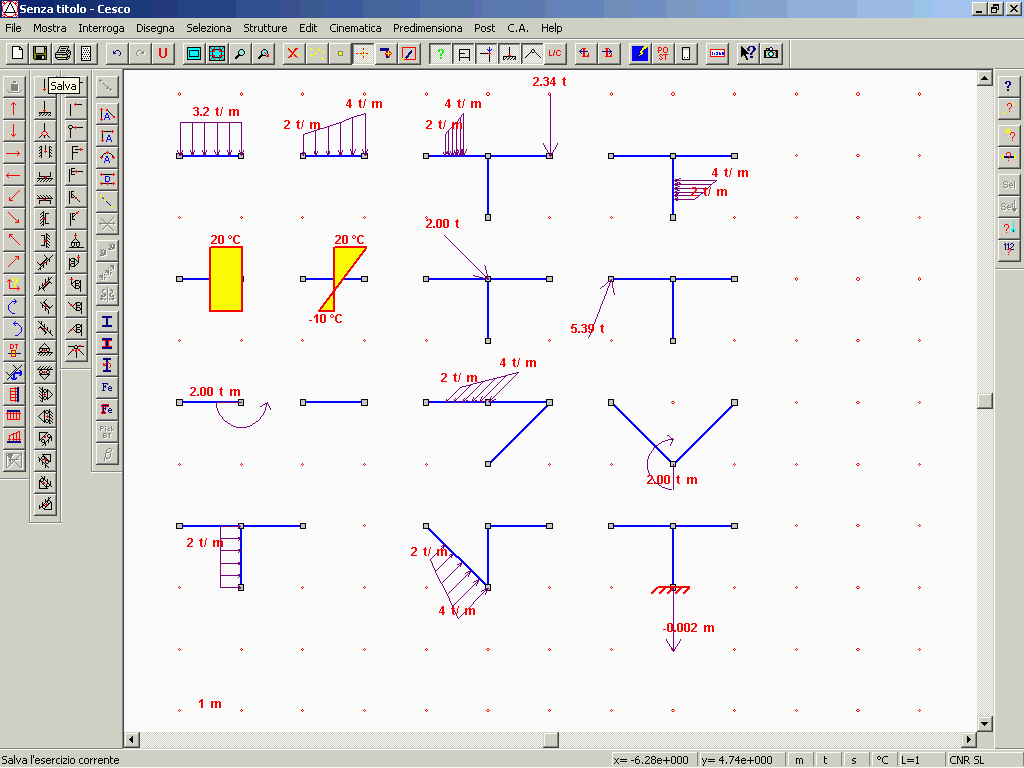Click the L/C toolbar button
Screen dimensions: 1024x768
pyautogui.click(x=555, y=53)
